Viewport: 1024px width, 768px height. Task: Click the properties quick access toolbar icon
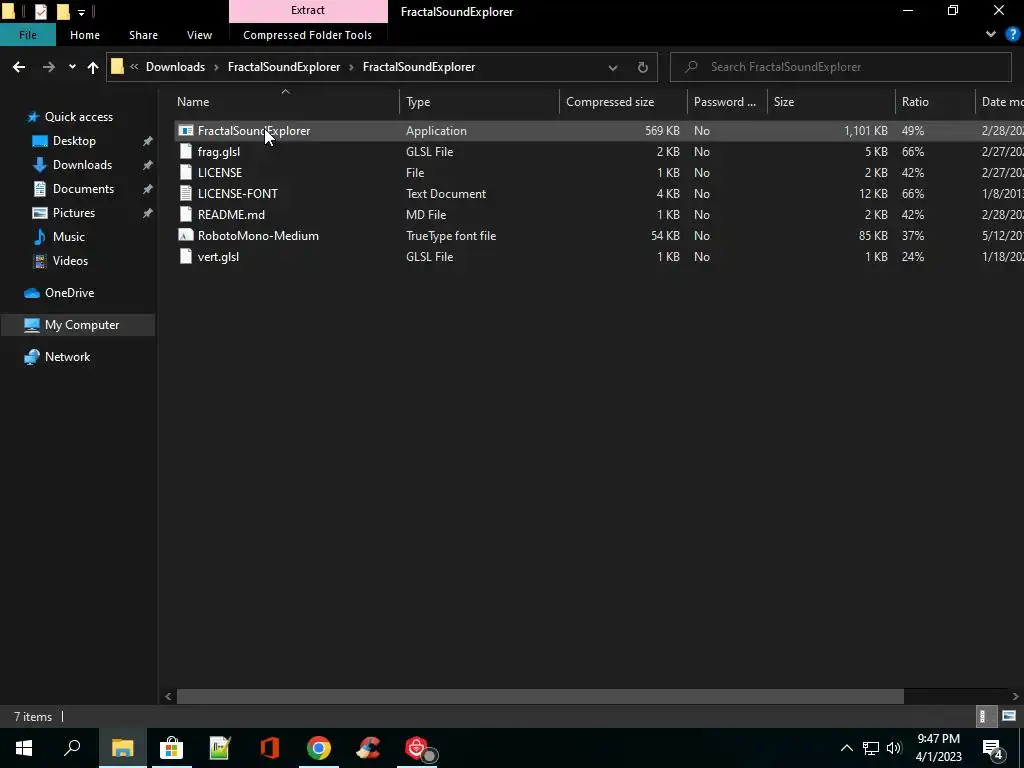[40, 11]
